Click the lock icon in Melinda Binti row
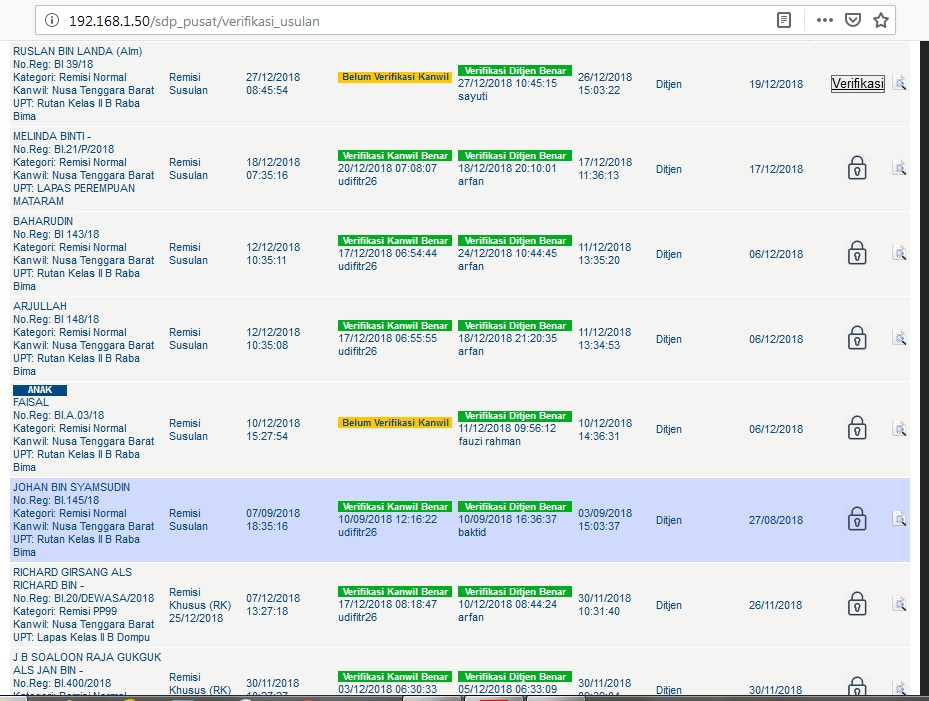The width and height of the screenshot is (929, 701). (x=857, y=168)
